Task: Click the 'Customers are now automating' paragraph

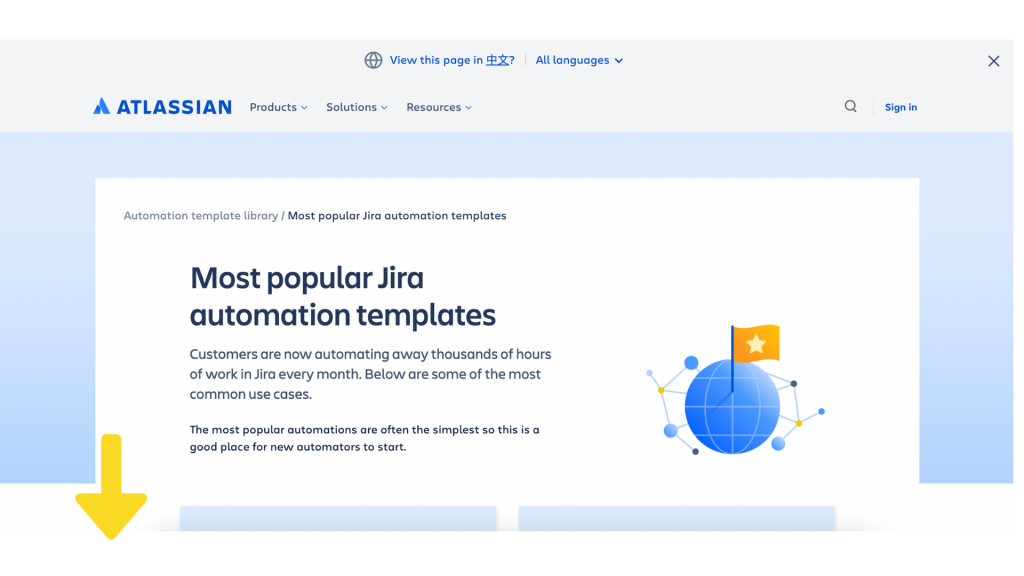Action: pos(370,374)
